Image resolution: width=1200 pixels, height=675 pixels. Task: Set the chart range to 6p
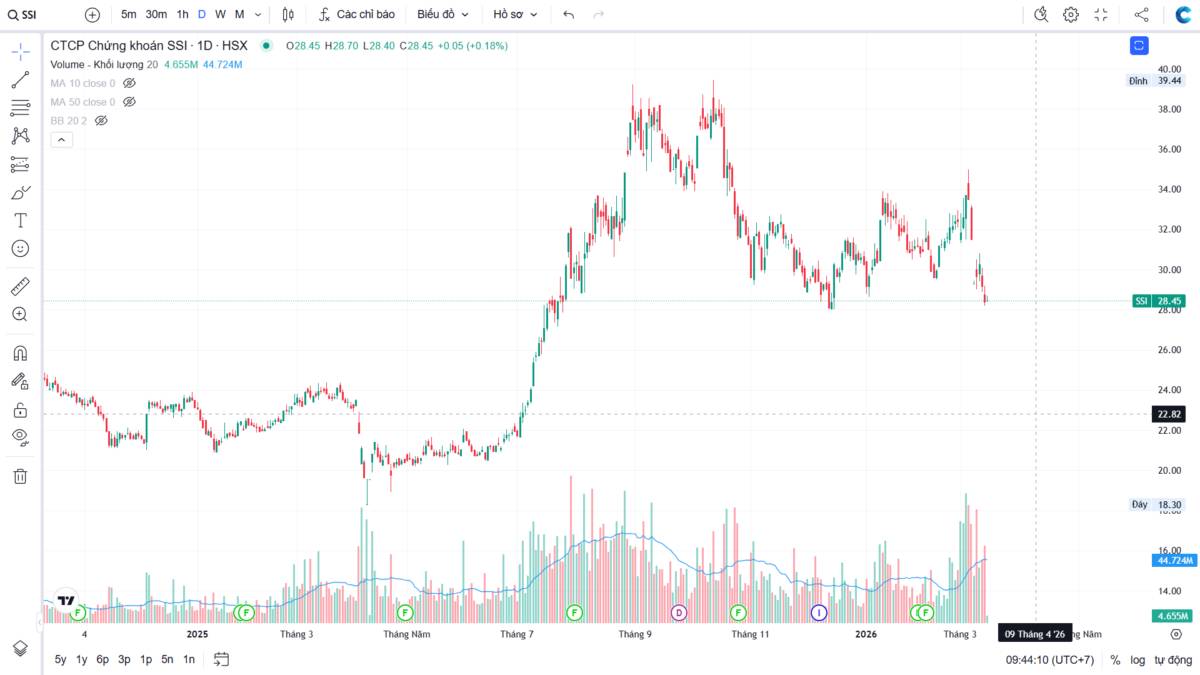coord(102,659)
